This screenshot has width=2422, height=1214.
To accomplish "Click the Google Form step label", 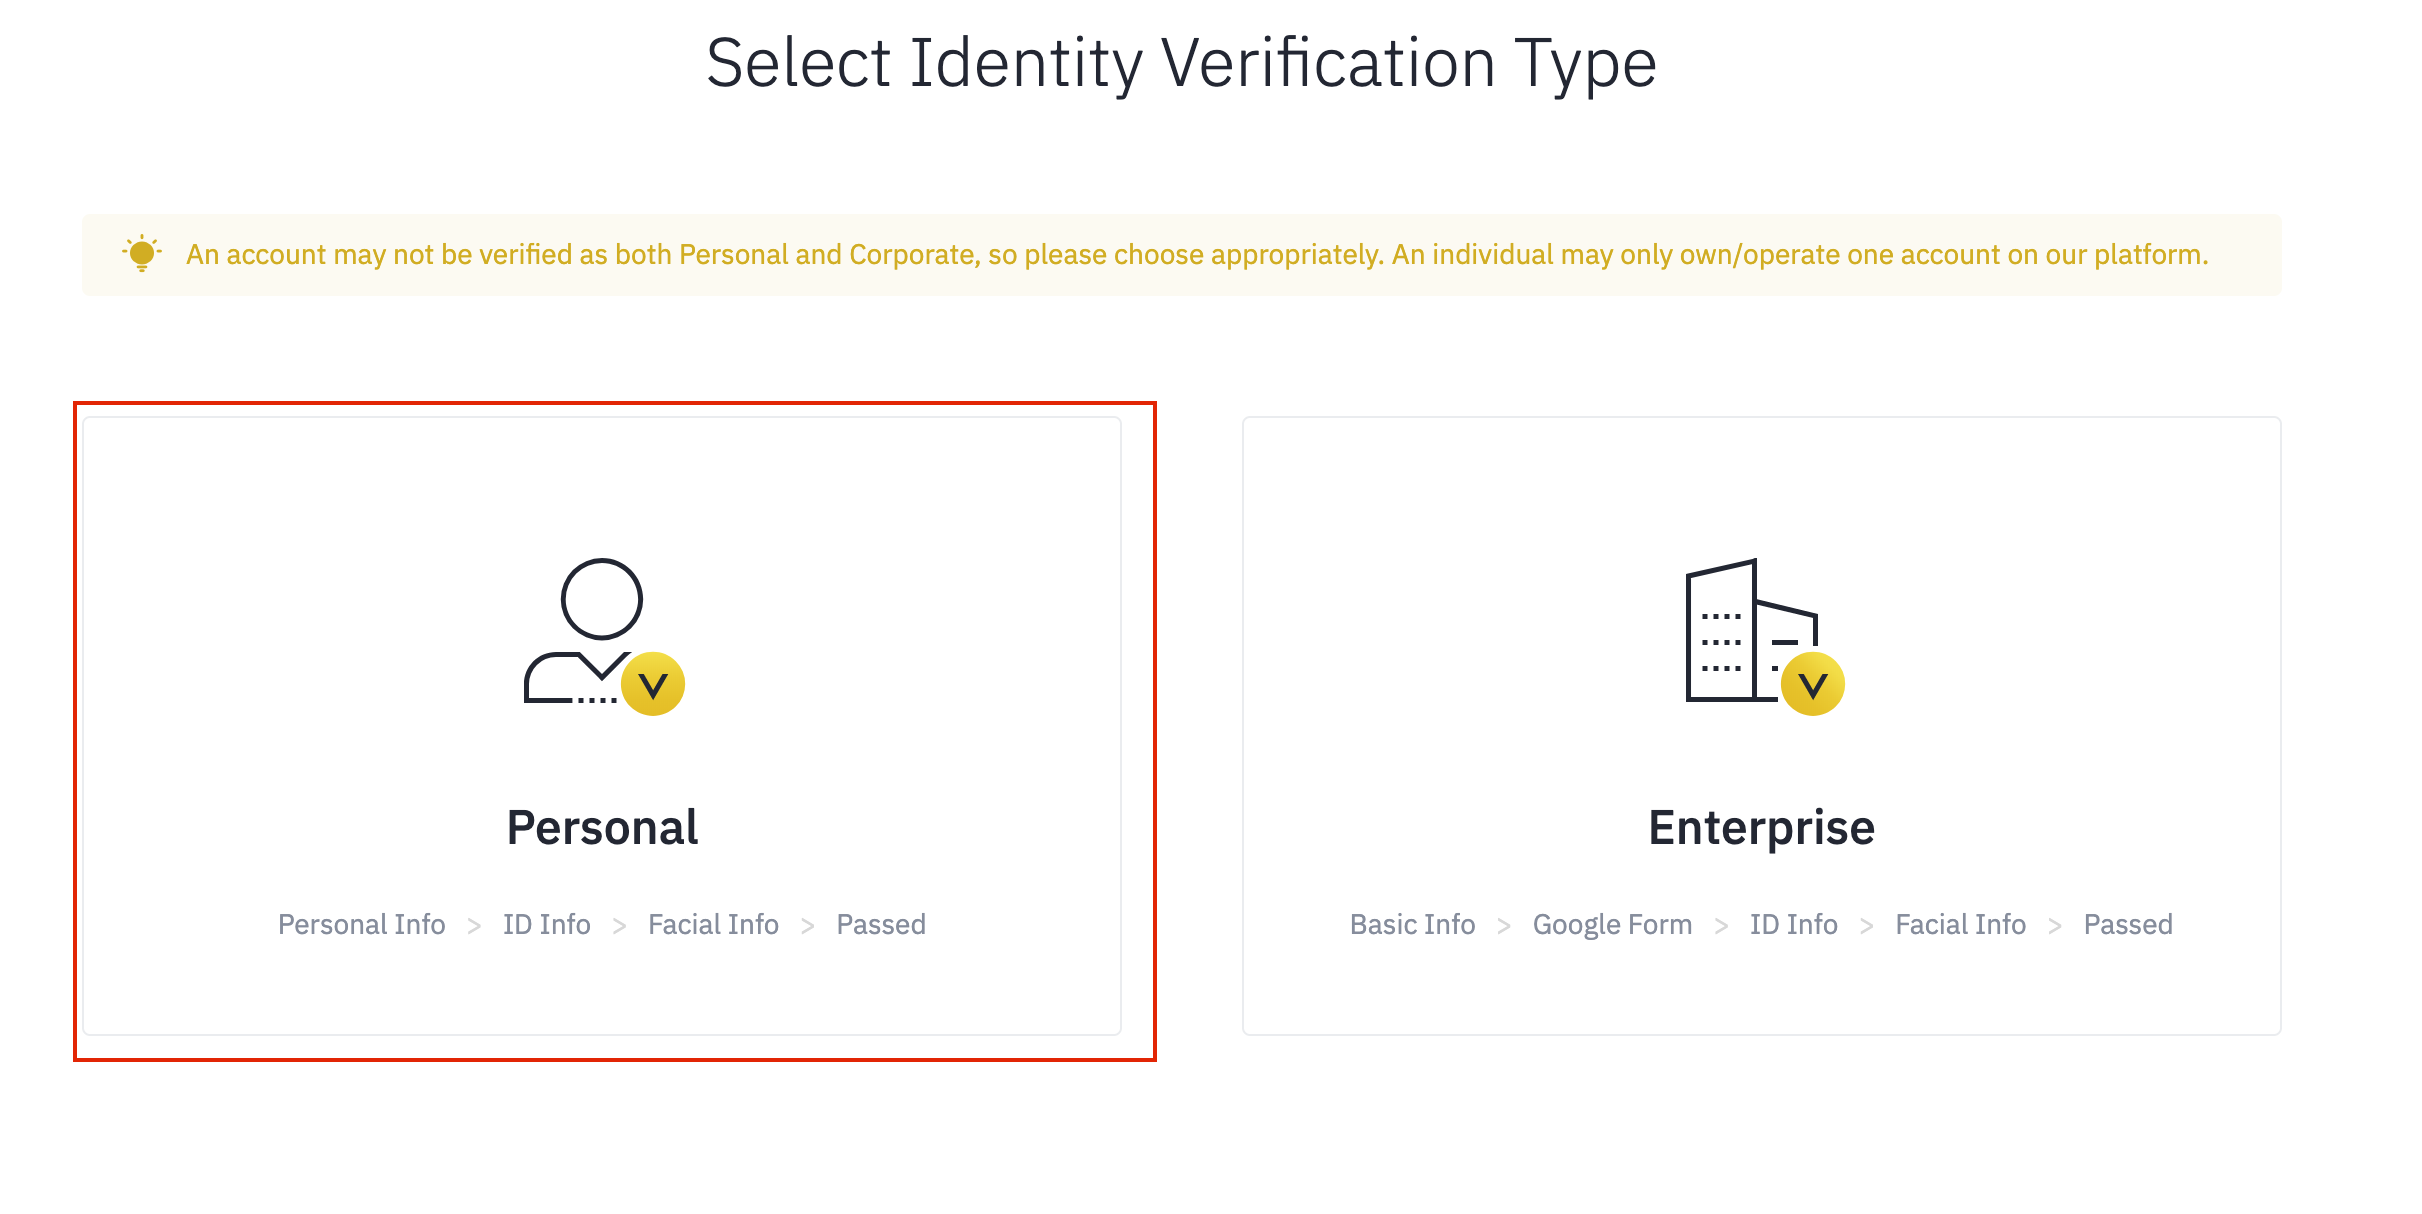I will click(x=1612, y=924).
